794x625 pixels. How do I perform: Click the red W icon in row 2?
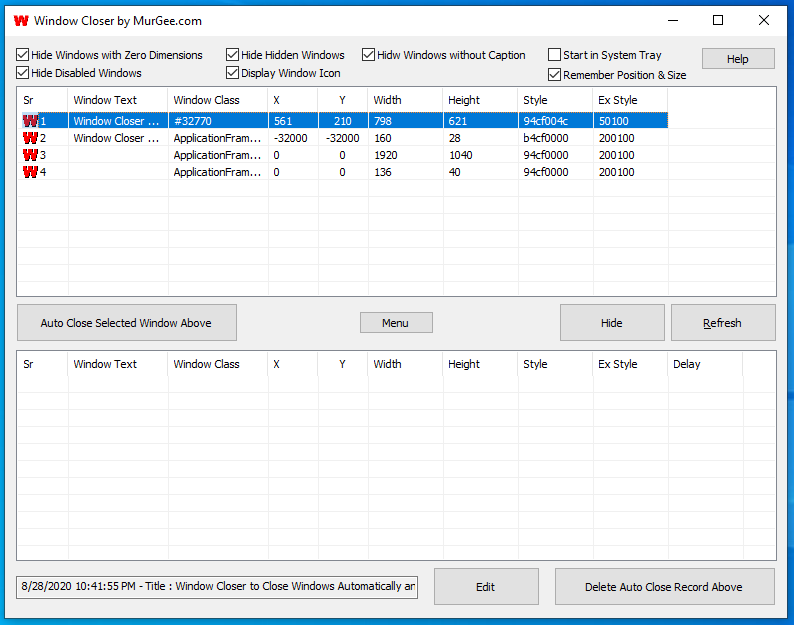(30, 138)
